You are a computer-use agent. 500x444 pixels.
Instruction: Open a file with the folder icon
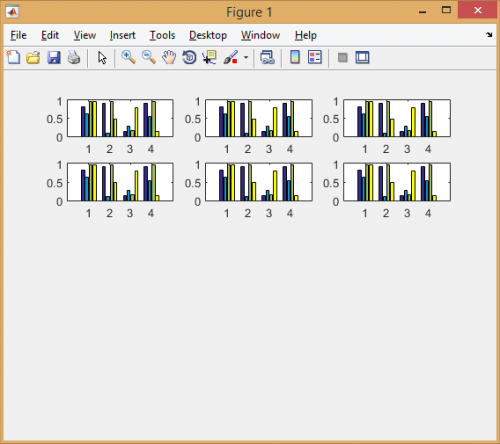[33, 58]
